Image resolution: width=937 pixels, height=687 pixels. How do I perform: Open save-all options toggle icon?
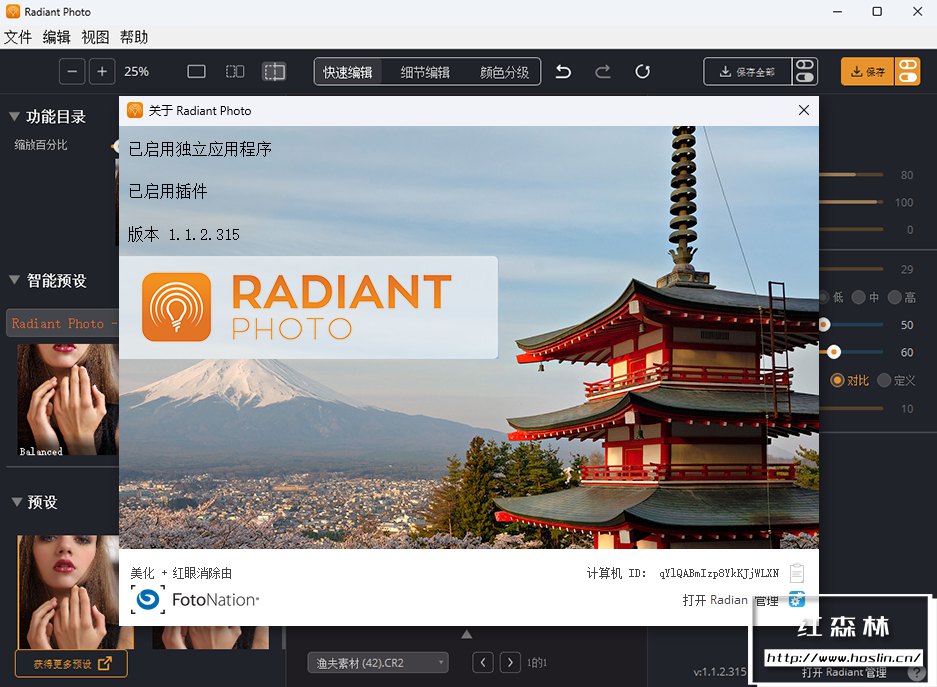pos(805,72)
